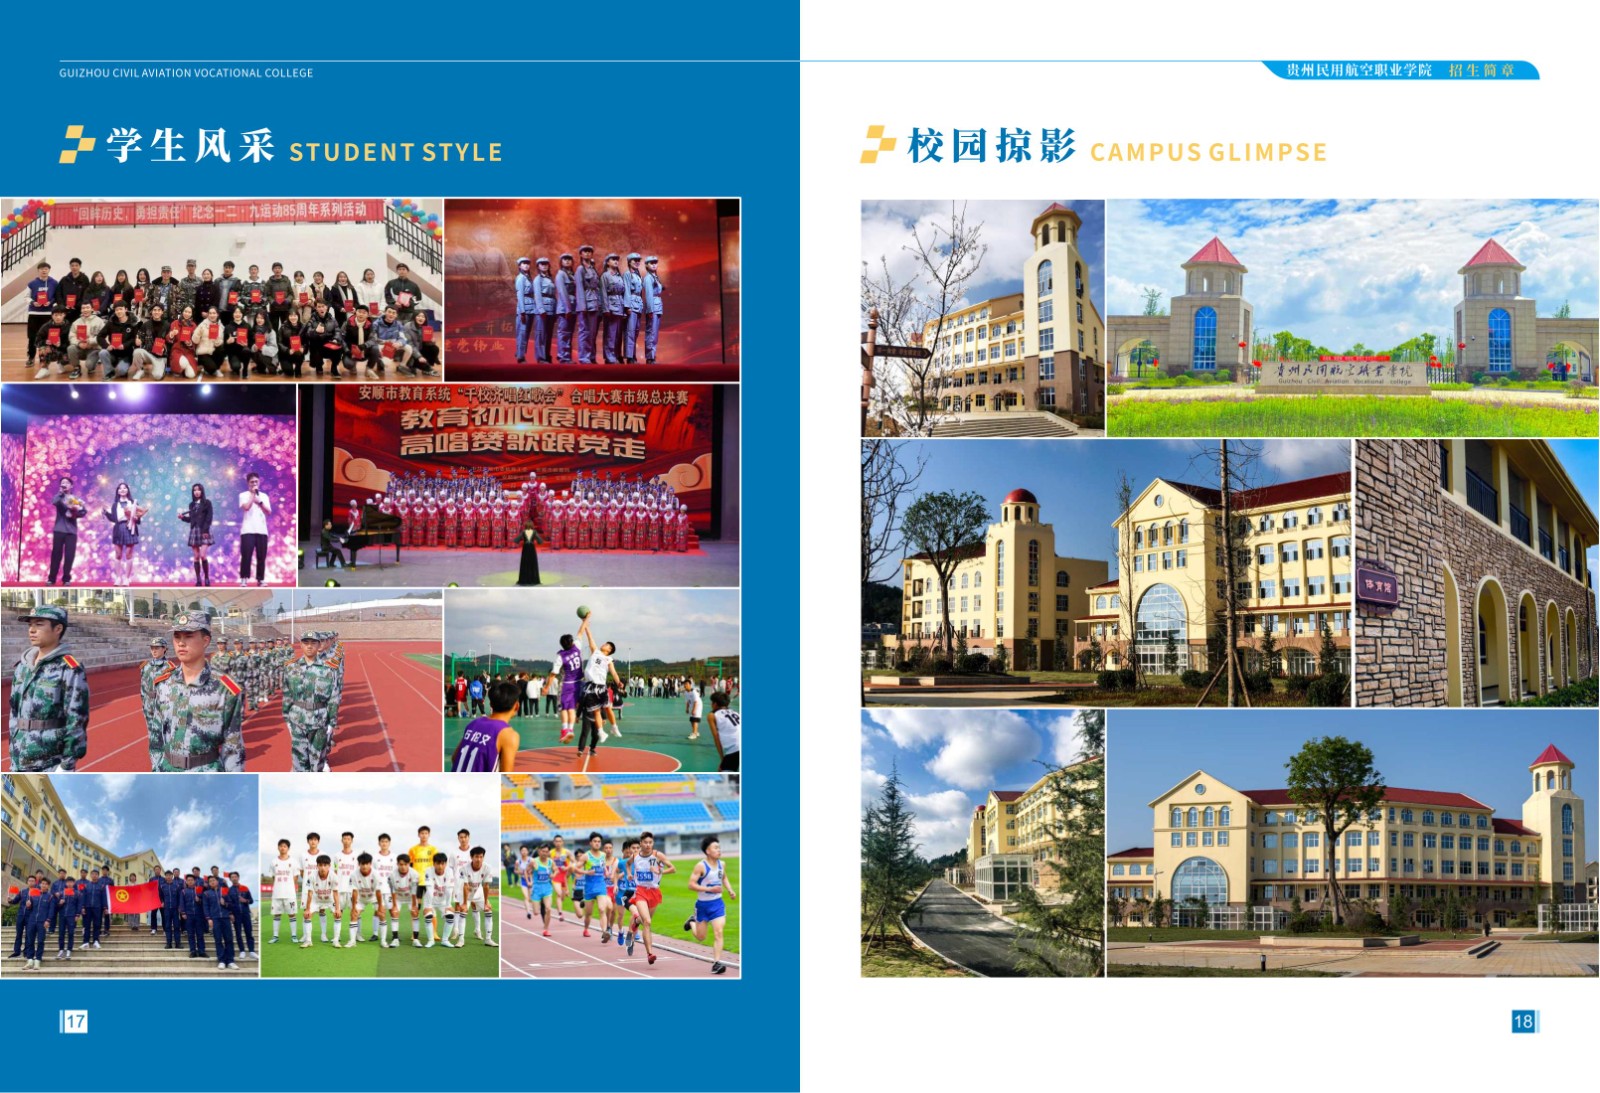The height and width of the screenshot is (1093, 1600).
Task: Click the STUDENT STYLE heading text
Action: (x=395, y=152)
